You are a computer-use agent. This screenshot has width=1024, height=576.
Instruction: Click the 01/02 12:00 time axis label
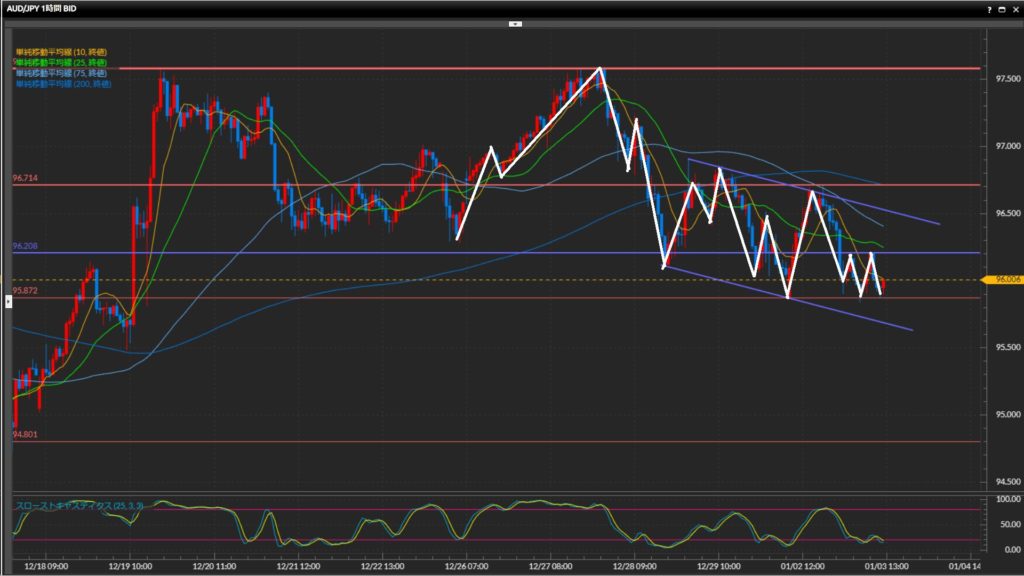click(802, 564)
